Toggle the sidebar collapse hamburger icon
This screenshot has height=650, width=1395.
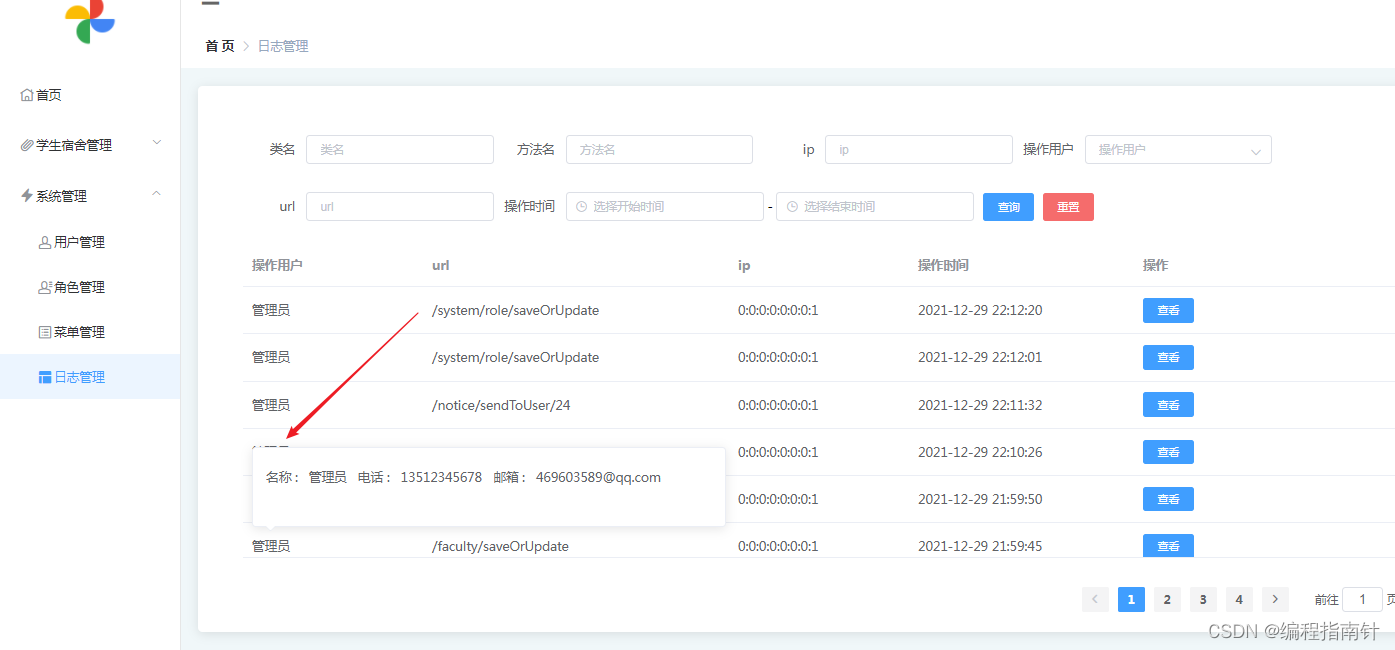pos(210,4)
